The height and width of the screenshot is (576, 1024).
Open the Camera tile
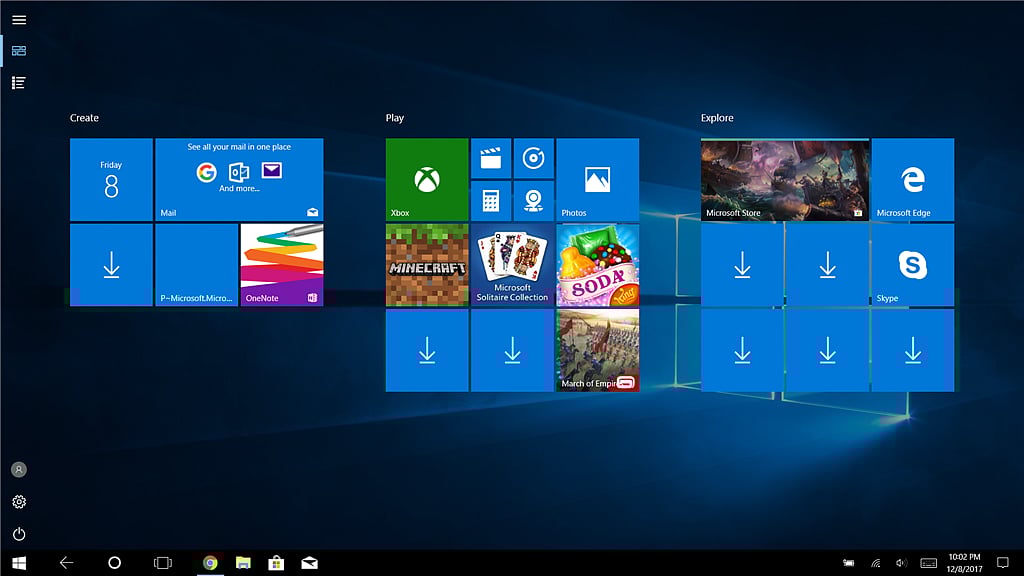click(533, 201)
